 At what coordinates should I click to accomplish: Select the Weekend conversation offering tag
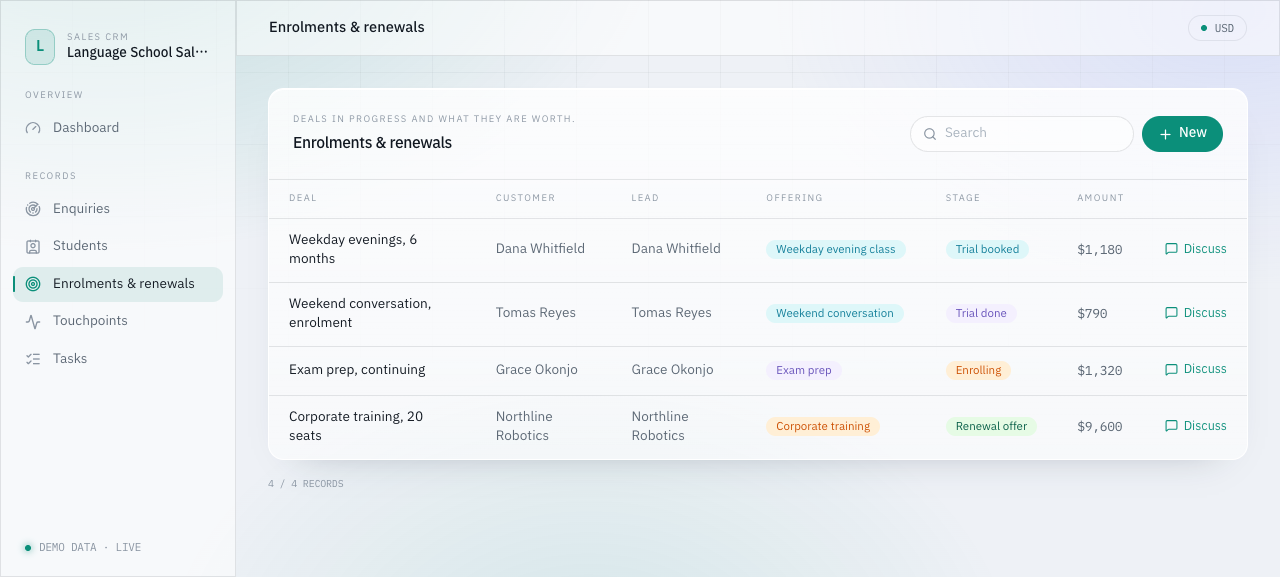point(835,313)
